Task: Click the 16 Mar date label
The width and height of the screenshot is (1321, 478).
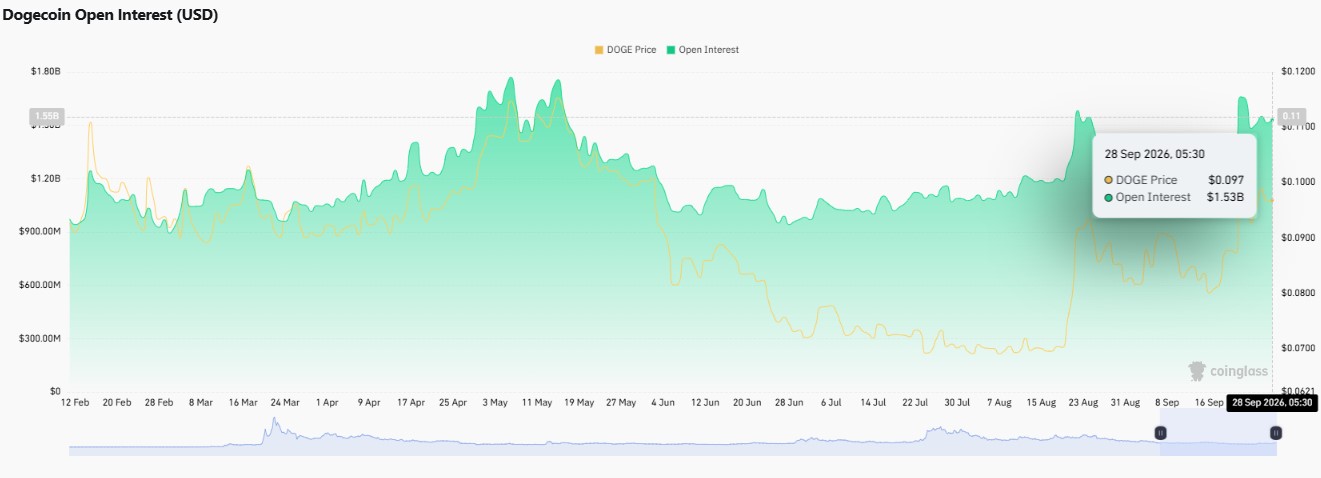Action: pyautogui.click(x=242, y=402)
